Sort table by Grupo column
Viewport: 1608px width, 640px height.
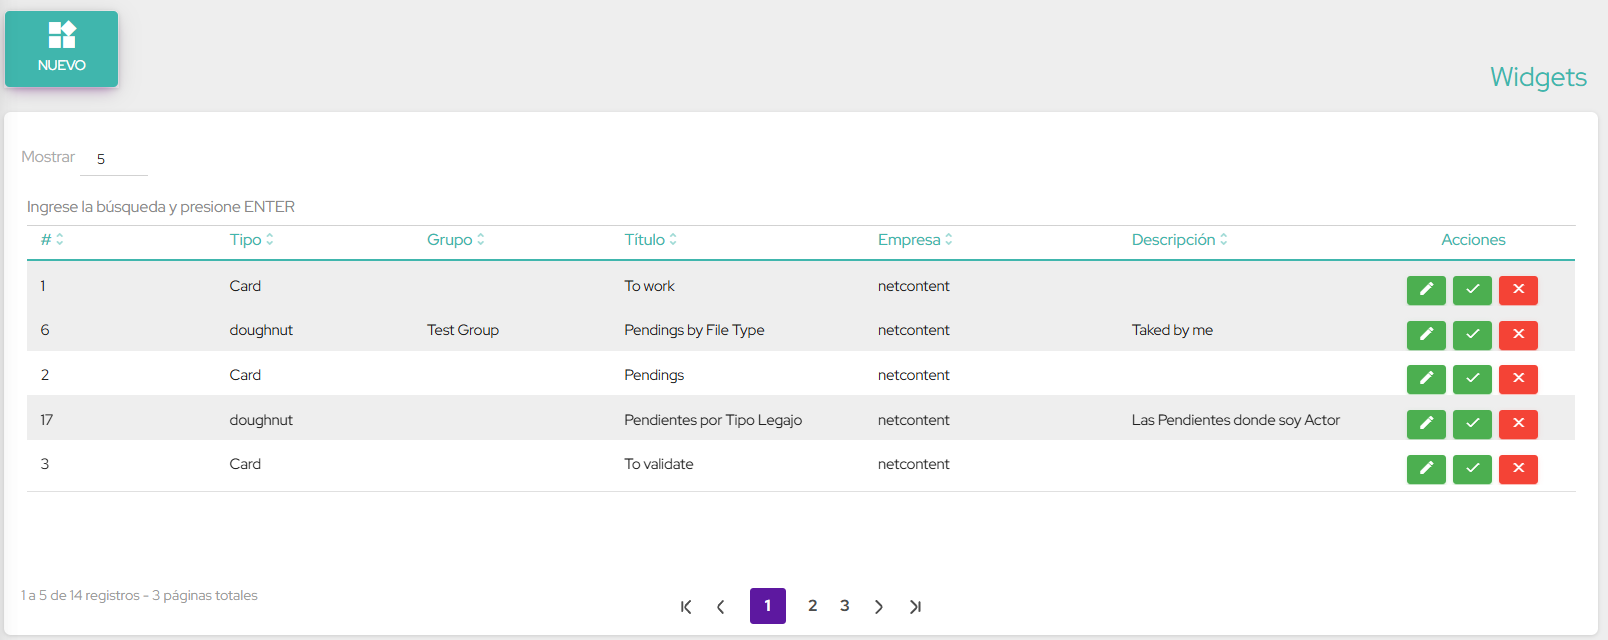455,240
